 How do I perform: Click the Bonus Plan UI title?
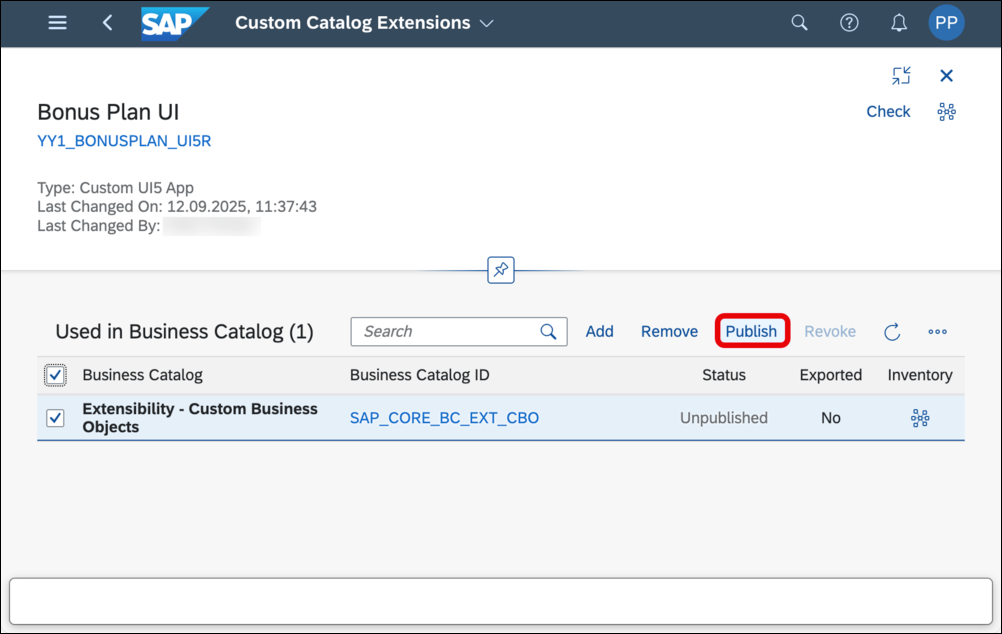pyautogui.click(x=108, y=112)
